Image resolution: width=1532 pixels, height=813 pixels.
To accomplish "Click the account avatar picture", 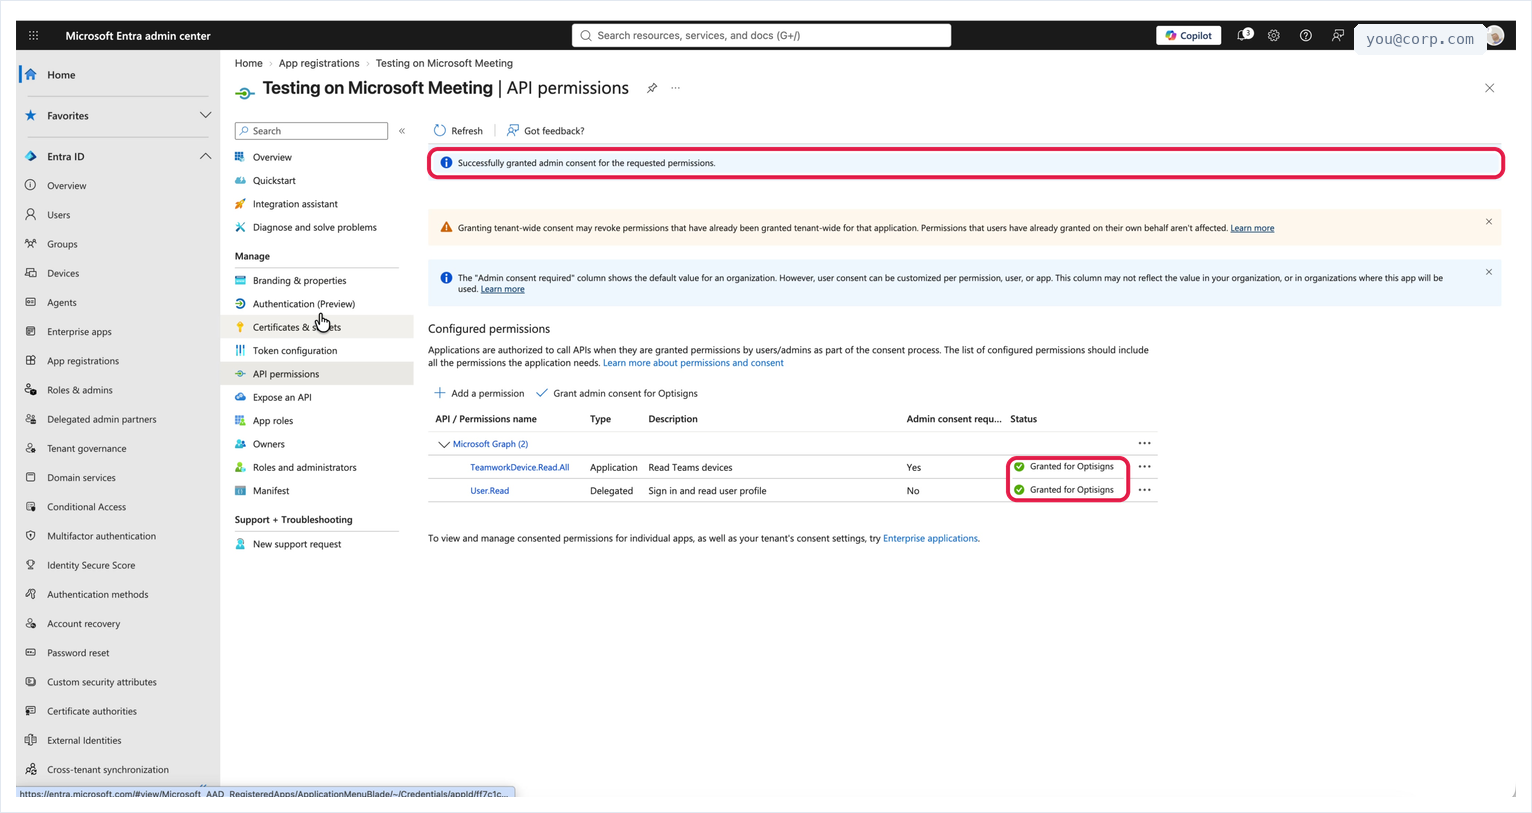I will click(1495, 36).
